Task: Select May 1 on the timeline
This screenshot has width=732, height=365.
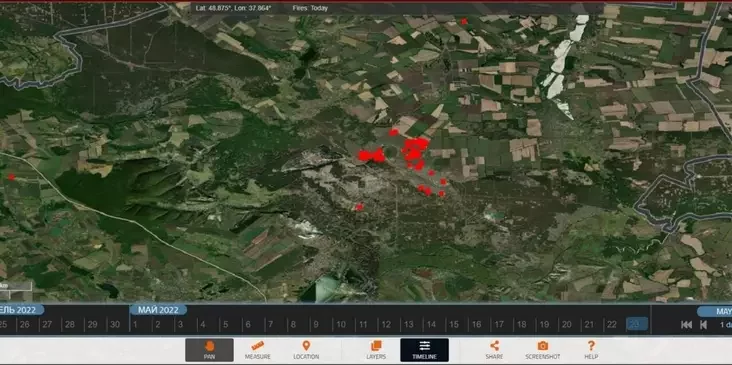Action: (135, 324)
